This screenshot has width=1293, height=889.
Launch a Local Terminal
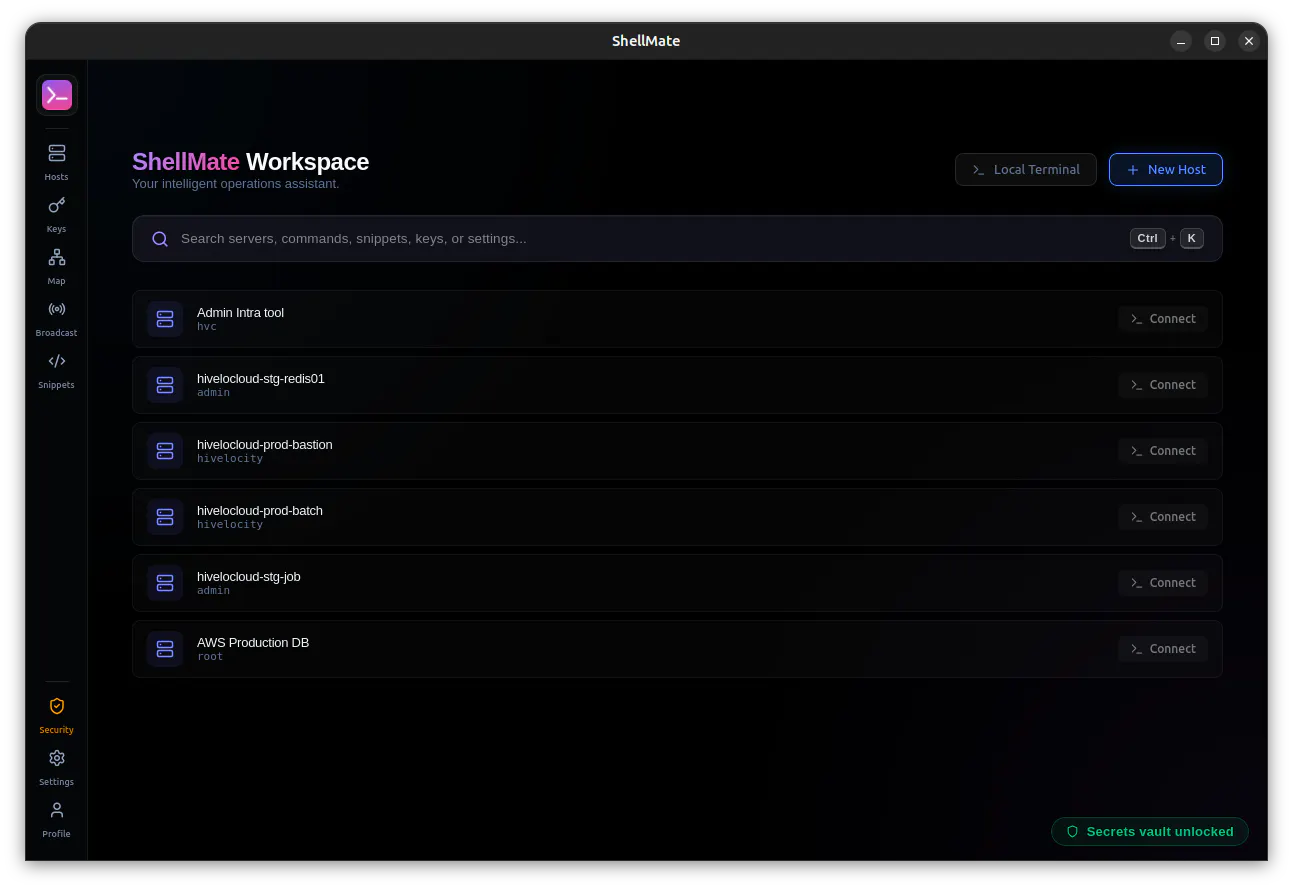[x=1026, y=170]
